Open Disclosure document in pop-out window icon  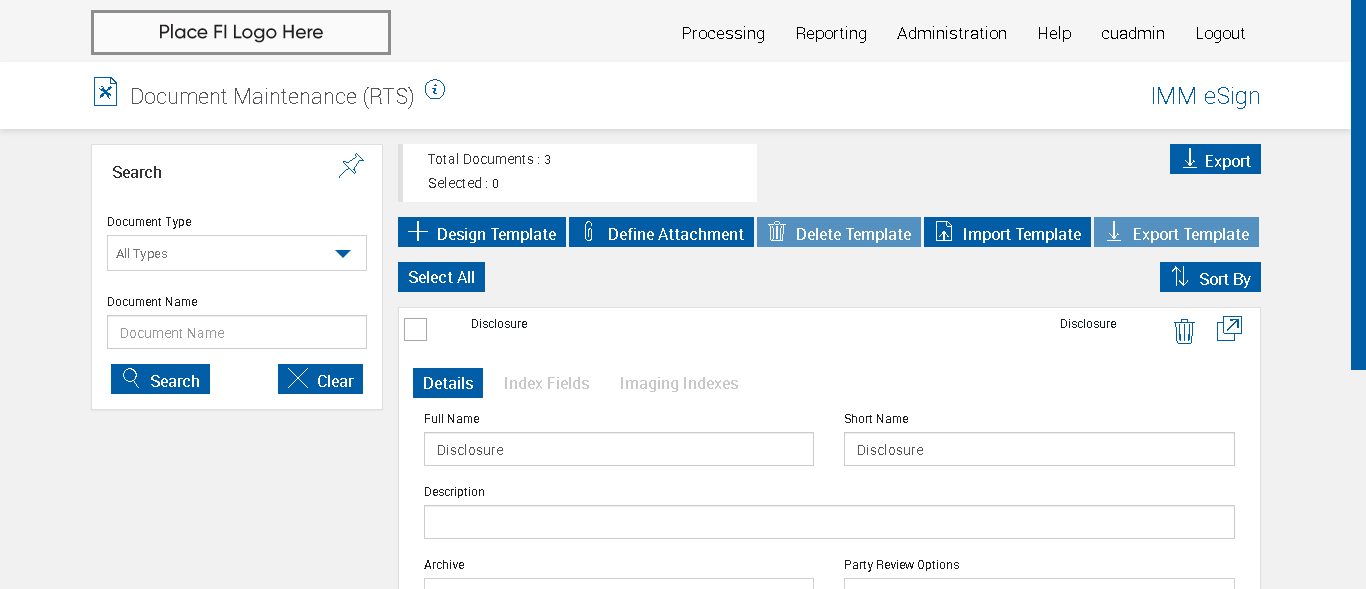[x=1229, y=329]
